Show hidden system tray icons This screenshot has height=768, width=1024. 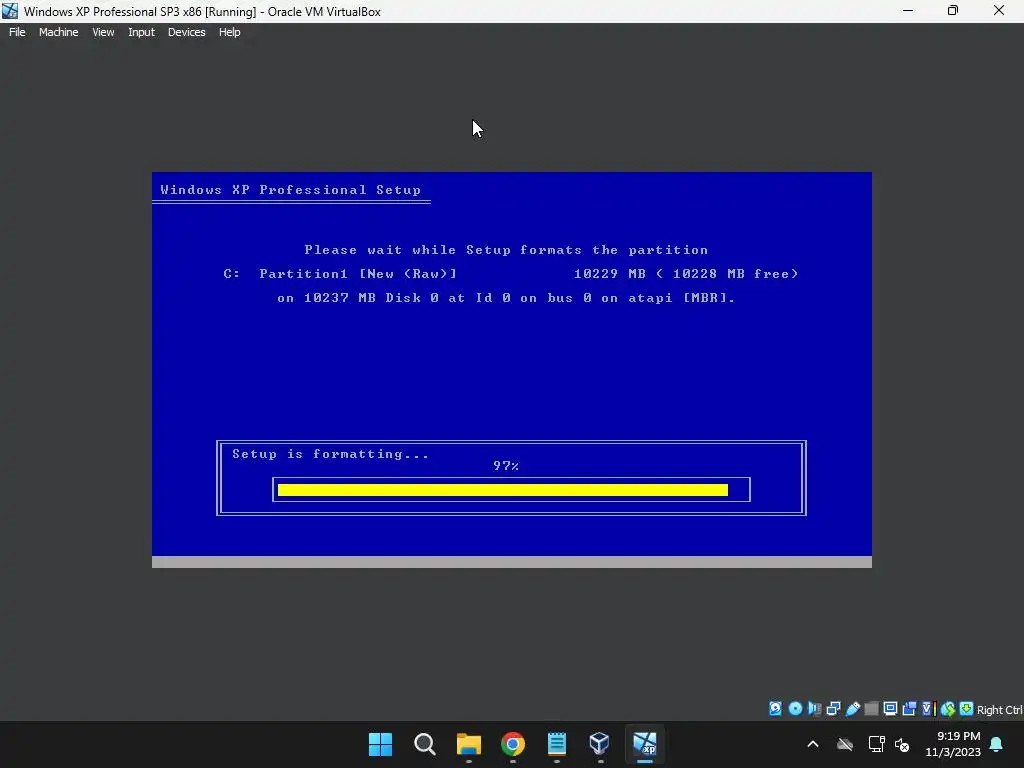pyautogui.click(x=813, y=744)
